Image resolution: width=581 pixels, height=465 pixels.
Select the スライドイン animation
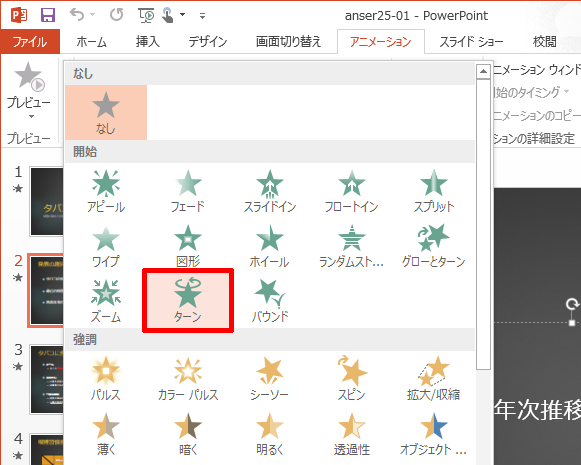270,191
